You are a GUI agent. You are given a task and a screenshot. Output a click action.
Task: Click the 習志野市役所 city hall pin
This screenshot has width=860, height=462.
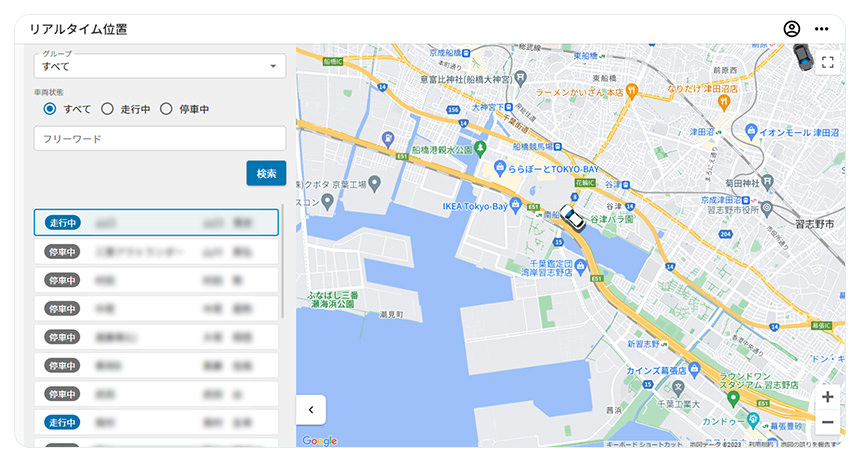pyautogui.click(x=767, y=209)
